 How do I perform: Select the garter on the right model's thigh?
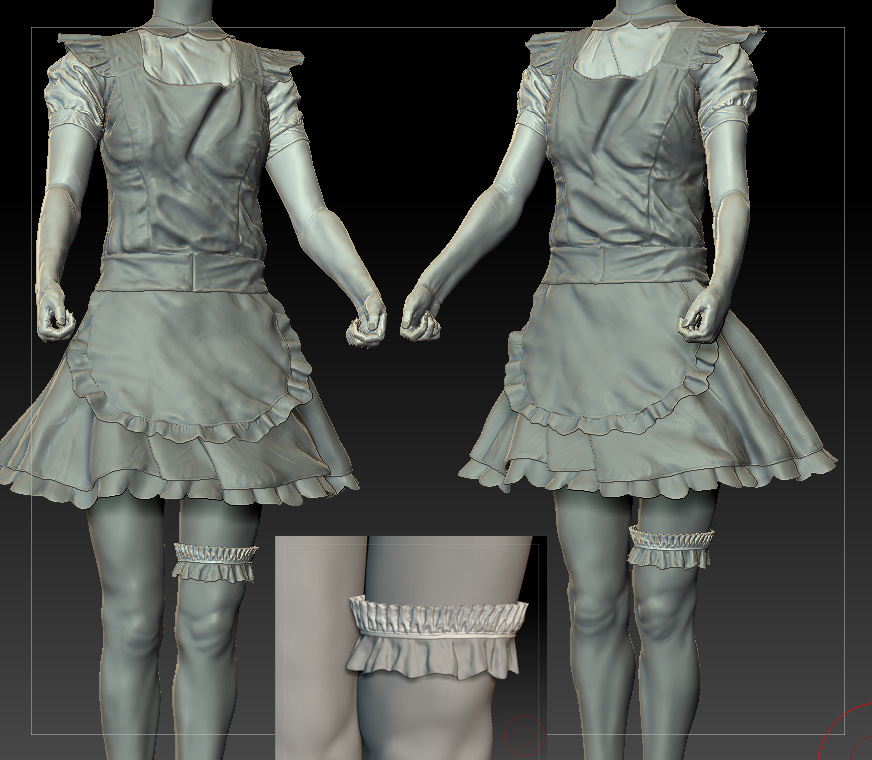[672, 547]
